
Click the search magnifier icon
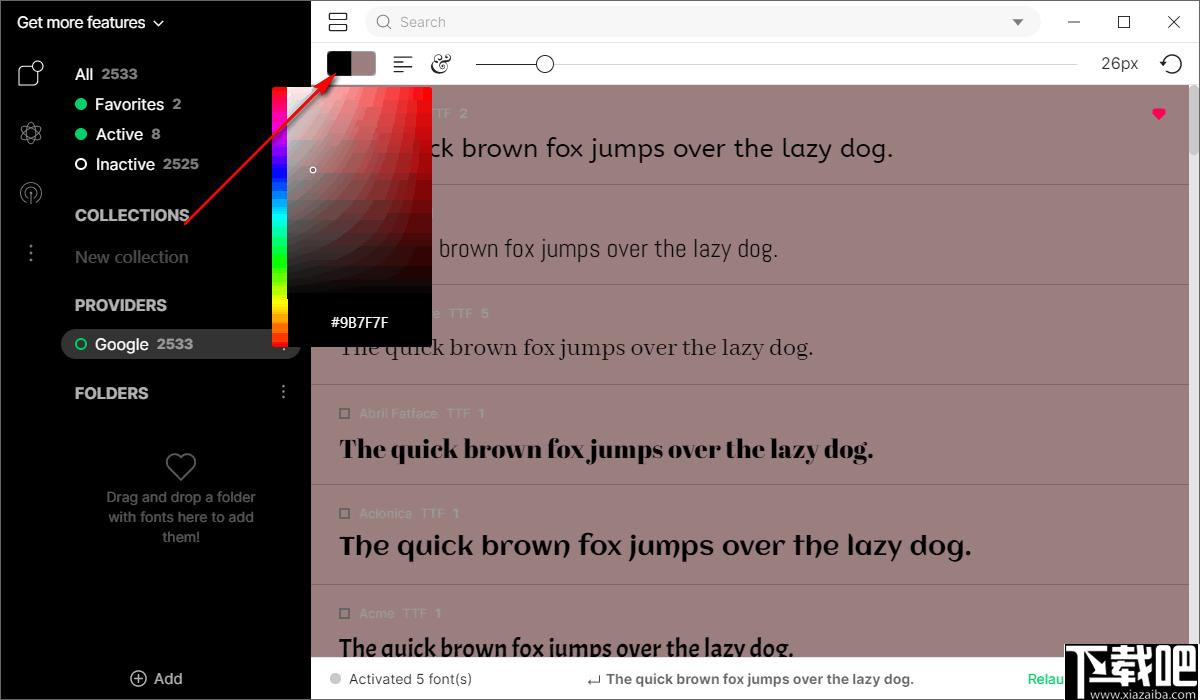point(384,22)
